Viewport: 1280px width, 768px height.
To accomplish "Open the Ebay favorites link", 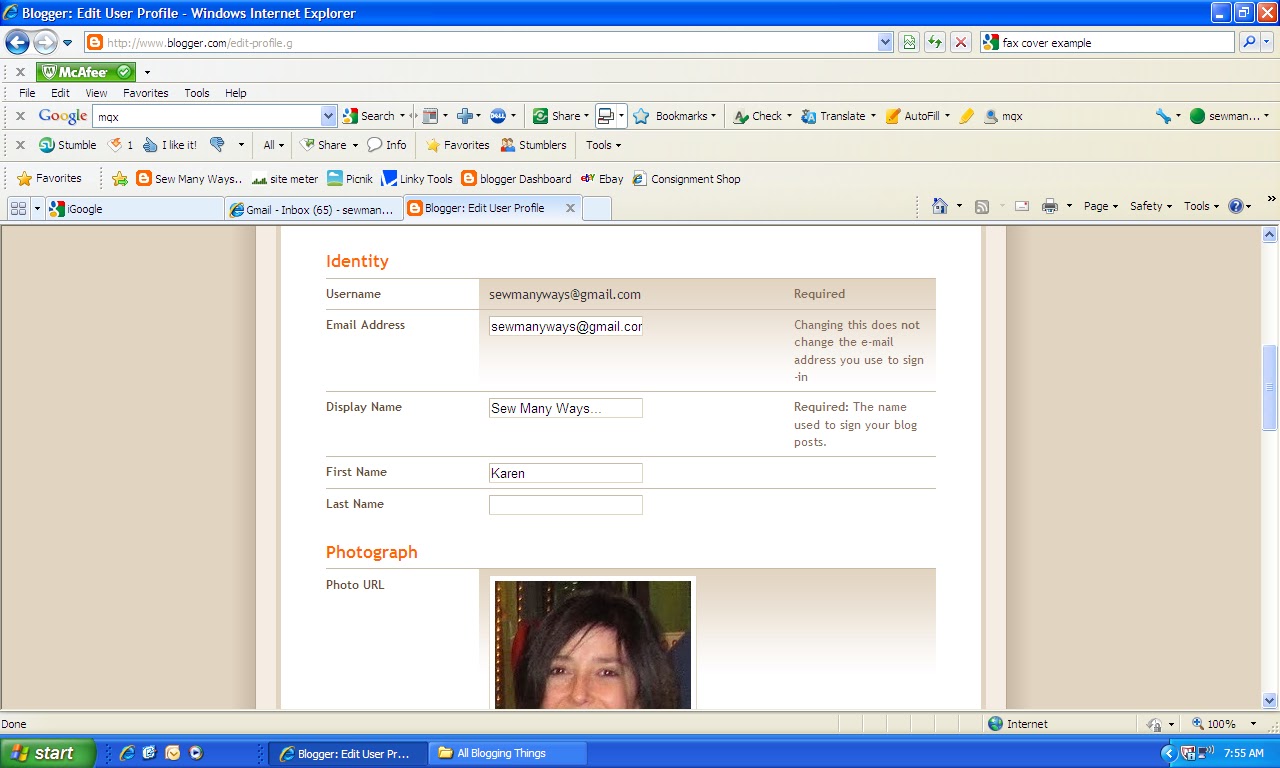I will tap(601, 179).
